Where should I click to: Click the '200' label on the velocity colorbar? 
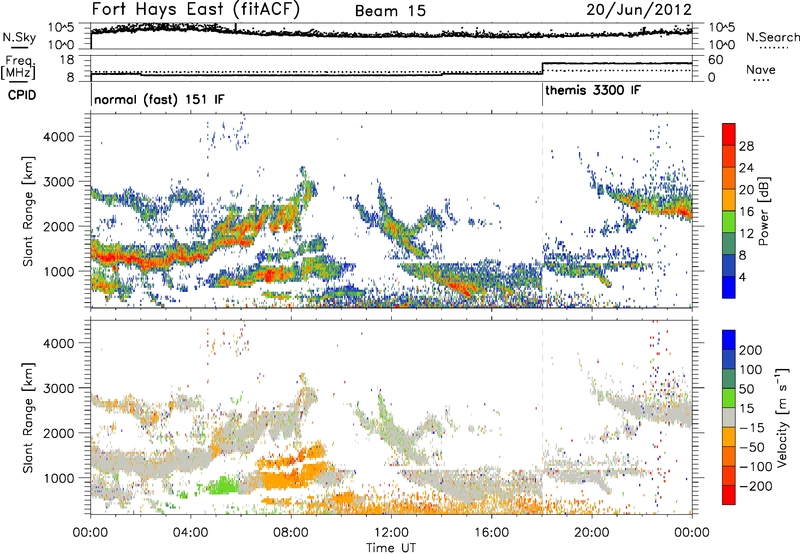(x=751, y=350)
